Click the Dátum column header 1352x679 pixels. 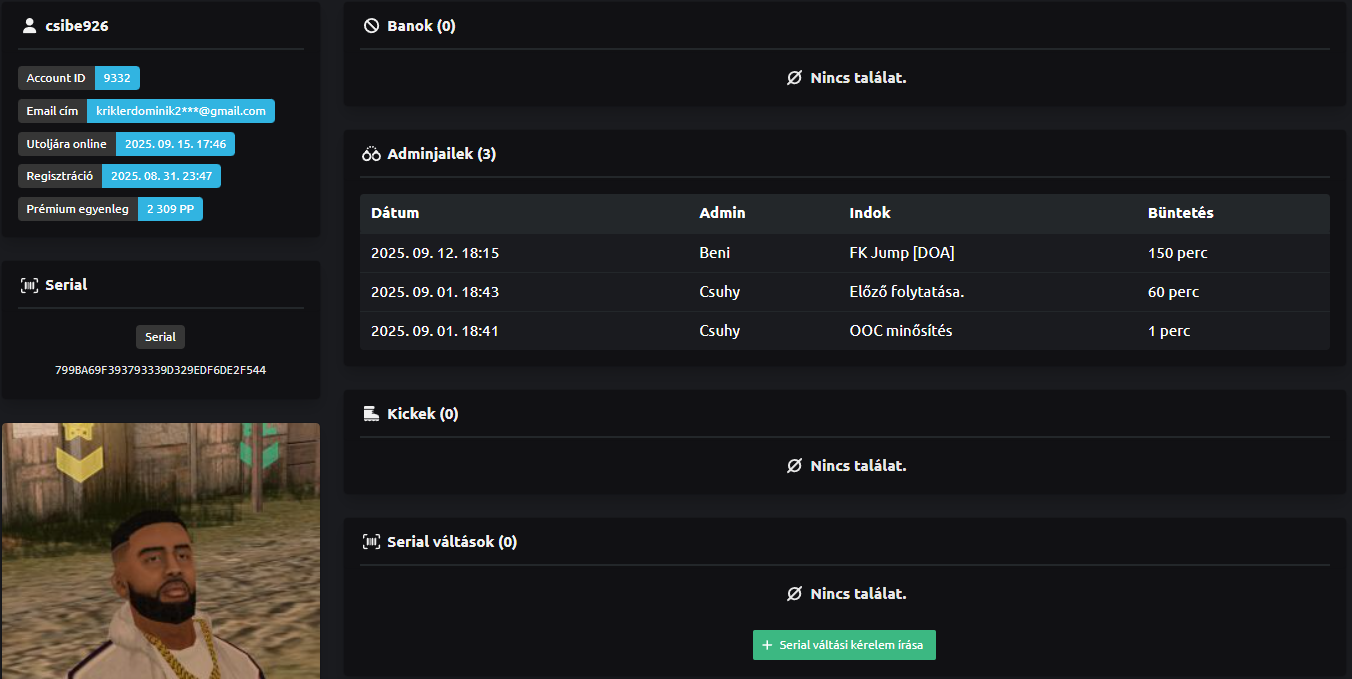click(395, 213)
